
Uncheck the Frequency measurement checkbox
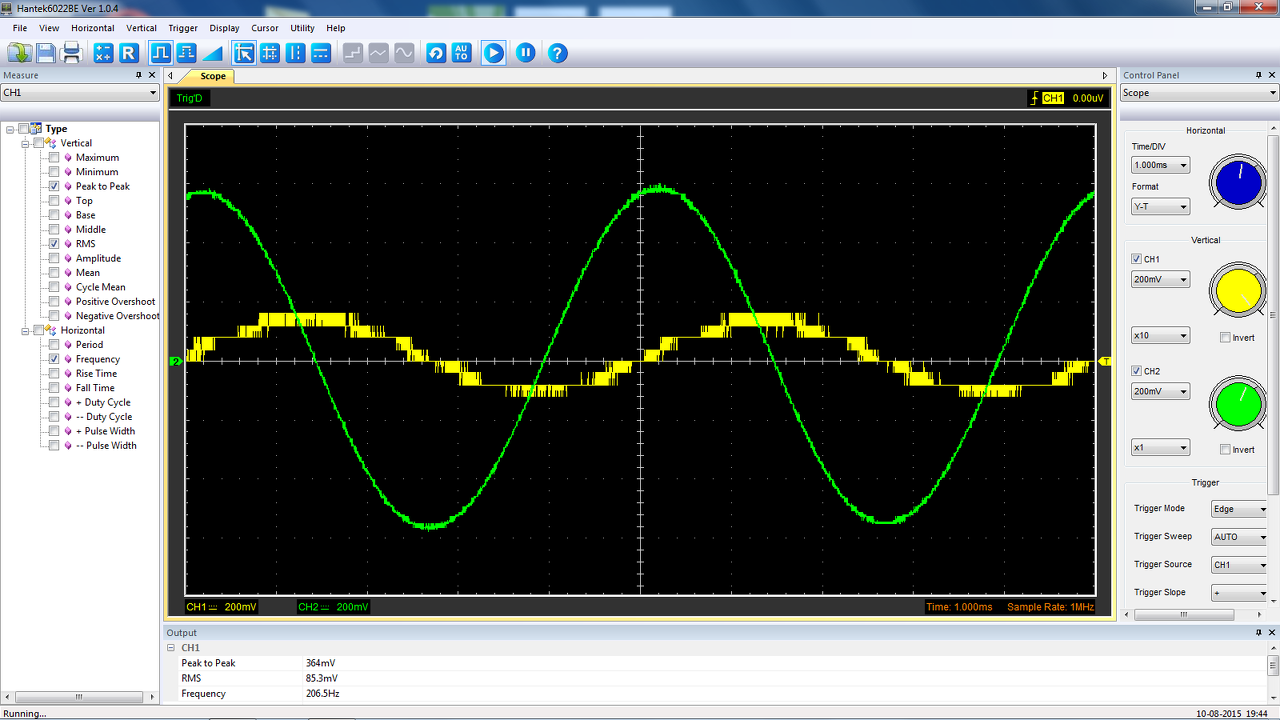(54, 359)
